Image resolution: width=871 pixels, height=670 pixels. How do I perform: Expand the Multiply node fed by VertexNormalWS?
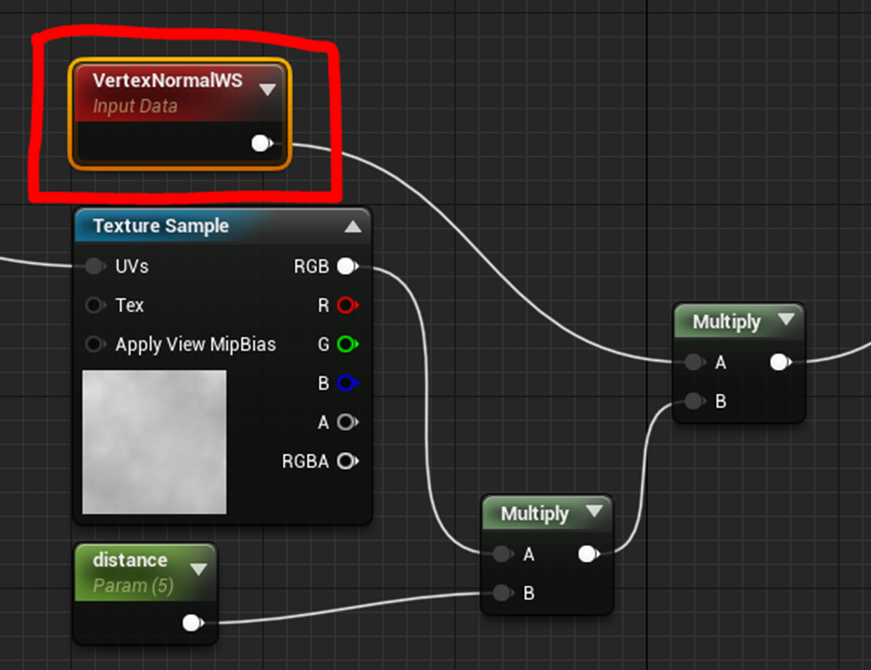786,319
